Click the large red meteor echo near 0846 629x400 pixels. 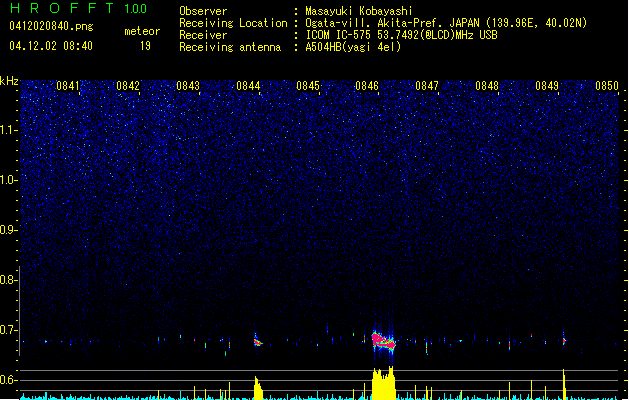(x=383, y=341)
